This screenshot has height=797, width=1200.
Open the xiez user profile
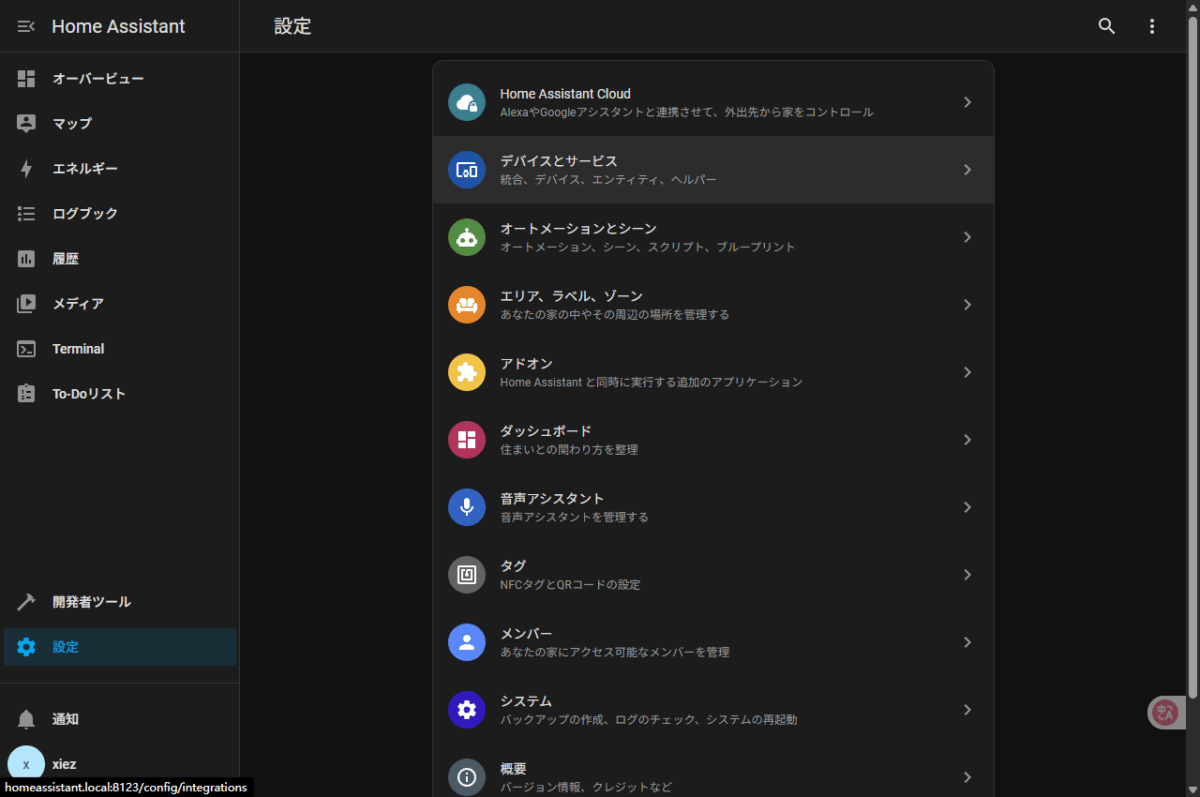120,764
